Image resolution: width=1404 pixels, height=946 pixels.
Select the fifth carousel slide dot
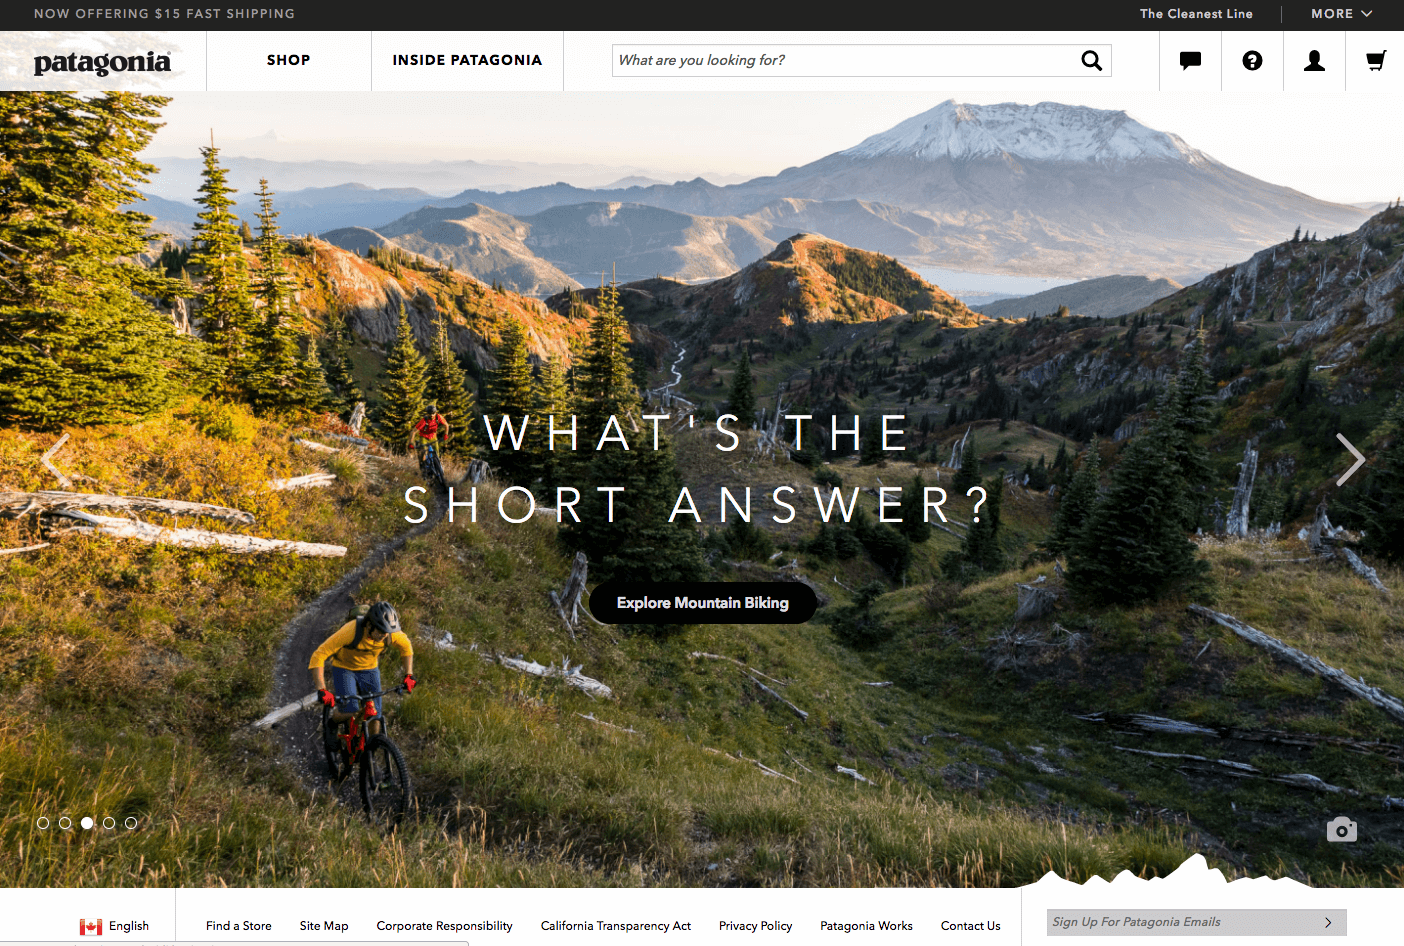pyautogui.click(x=131, y=823)
